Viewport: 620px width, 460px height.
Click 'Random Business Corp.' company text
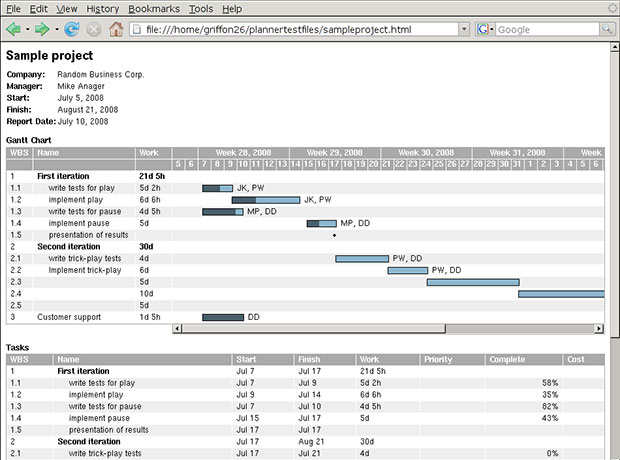coord(101,74)
